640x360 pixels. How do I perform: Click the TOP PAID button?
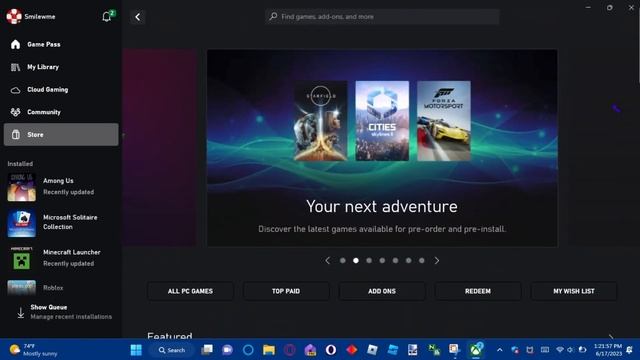pos(286,291)
